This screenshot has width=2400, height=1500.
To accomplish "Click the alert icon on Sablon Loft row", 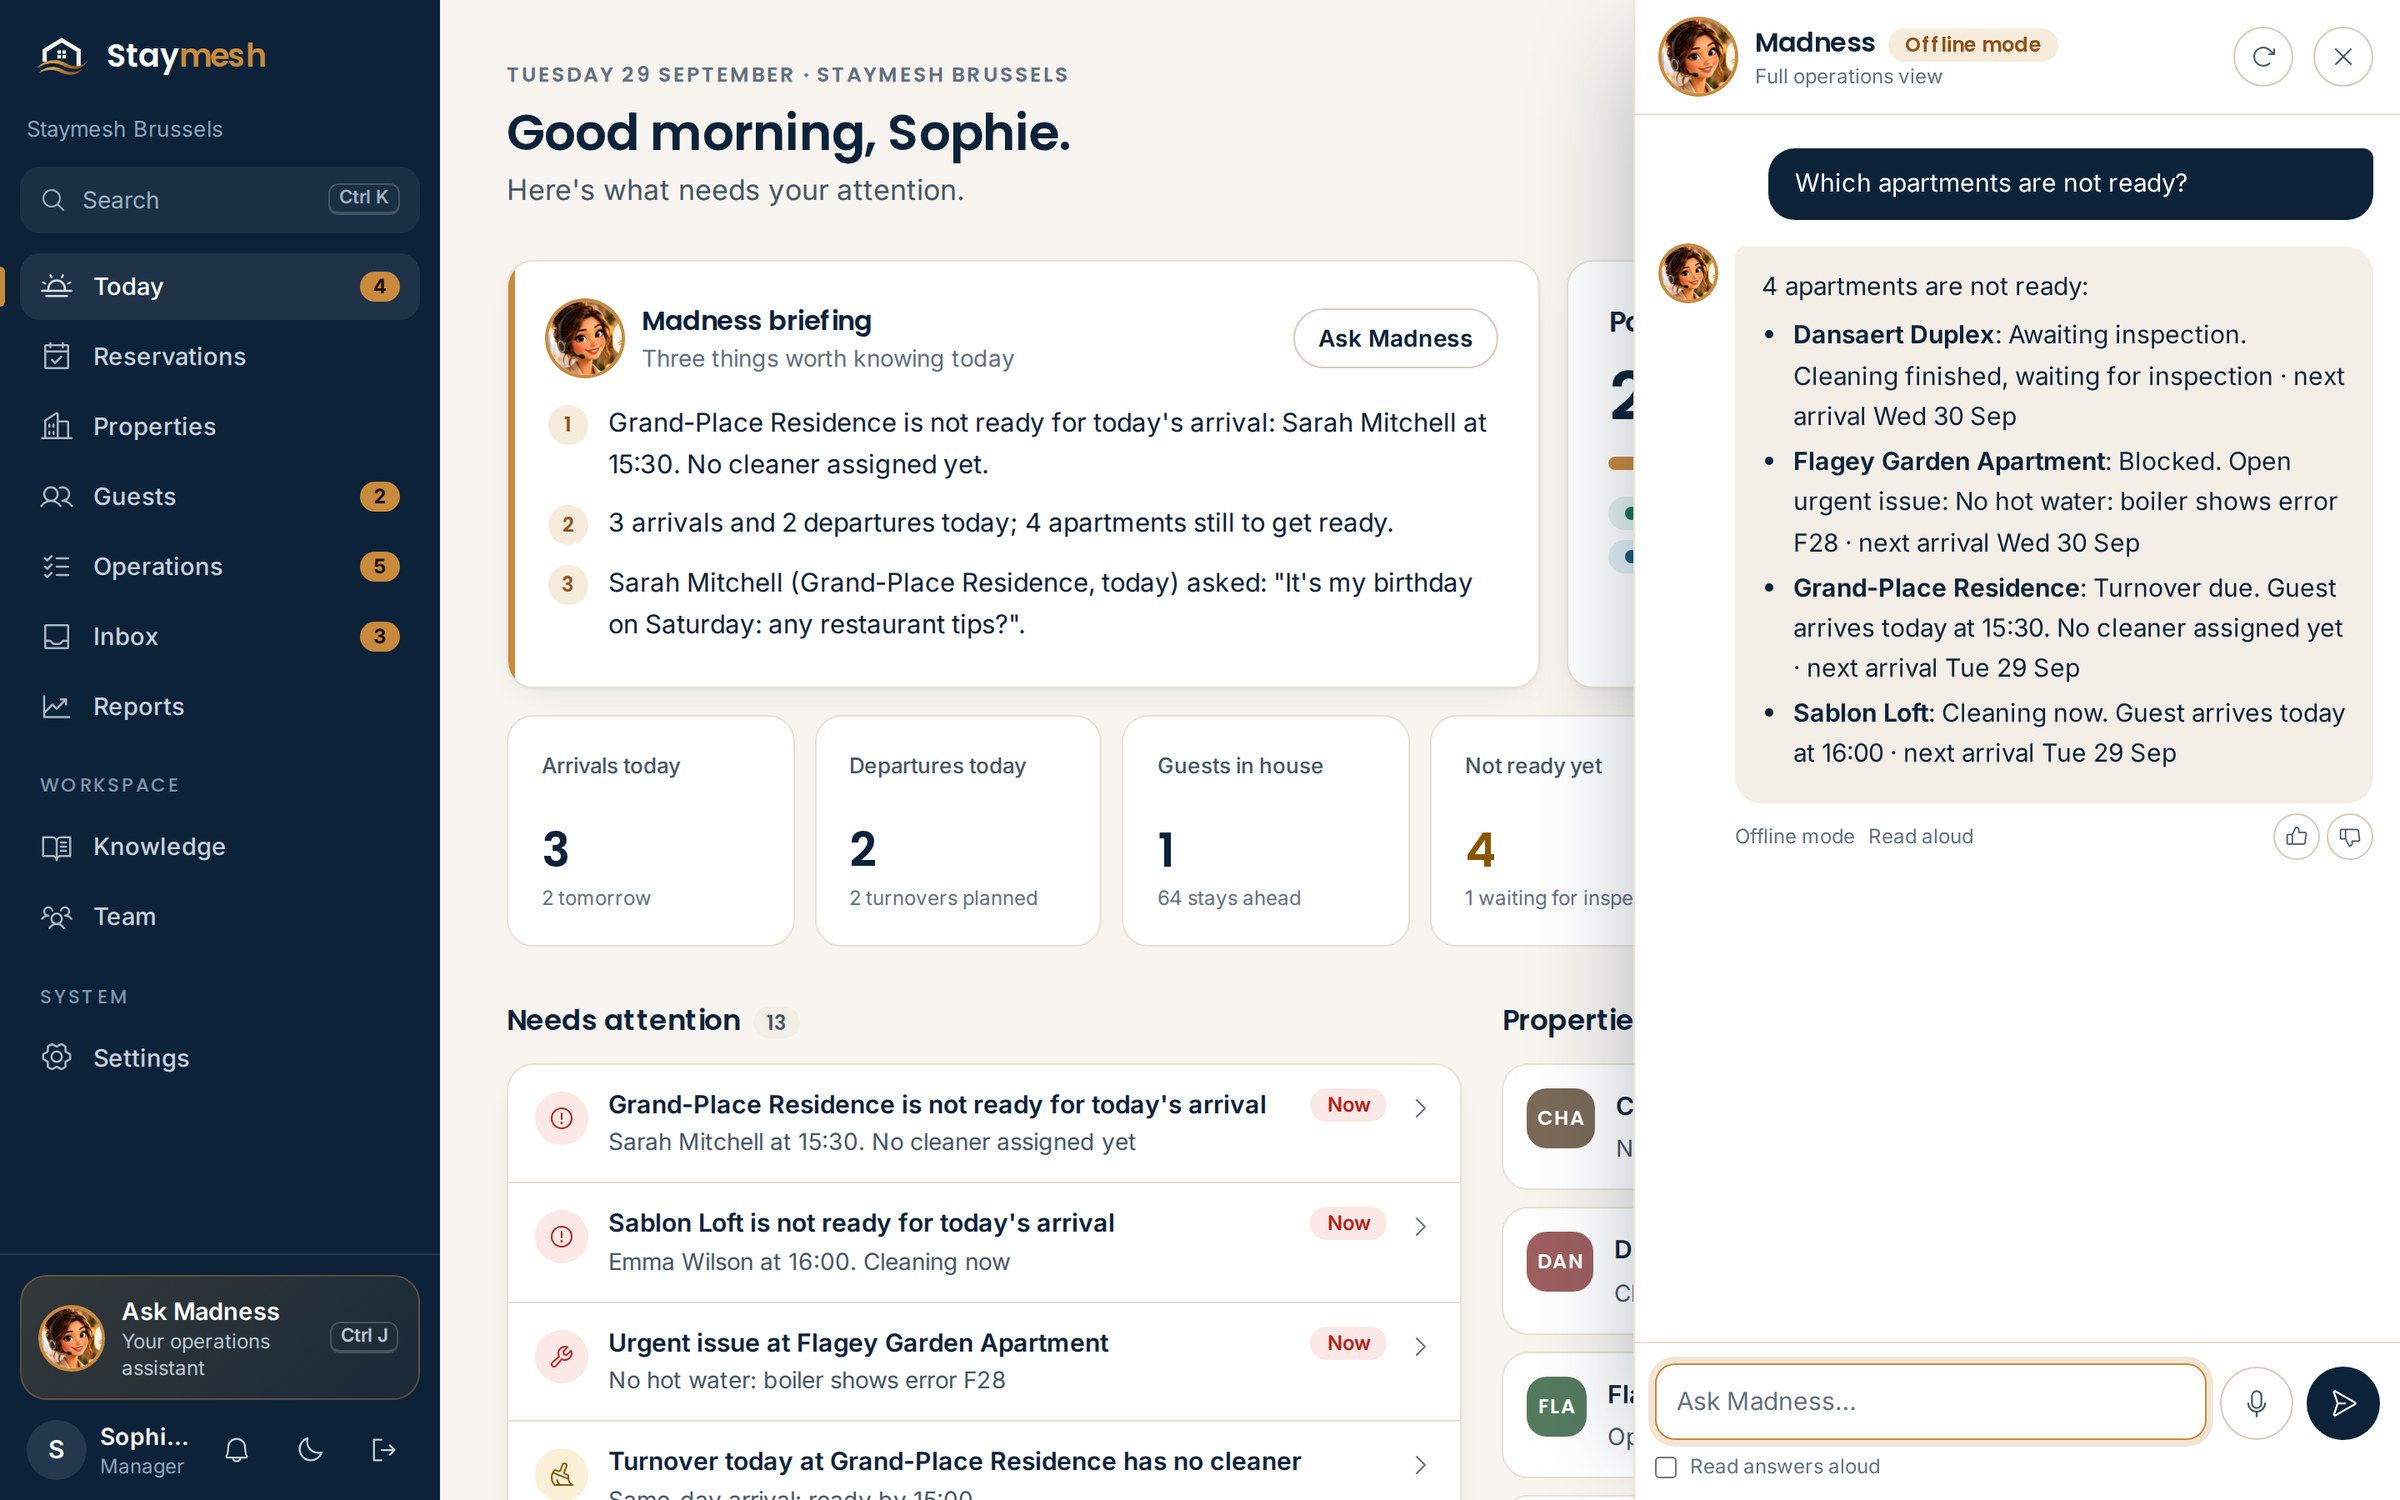I will click(x=562, y=1237).
